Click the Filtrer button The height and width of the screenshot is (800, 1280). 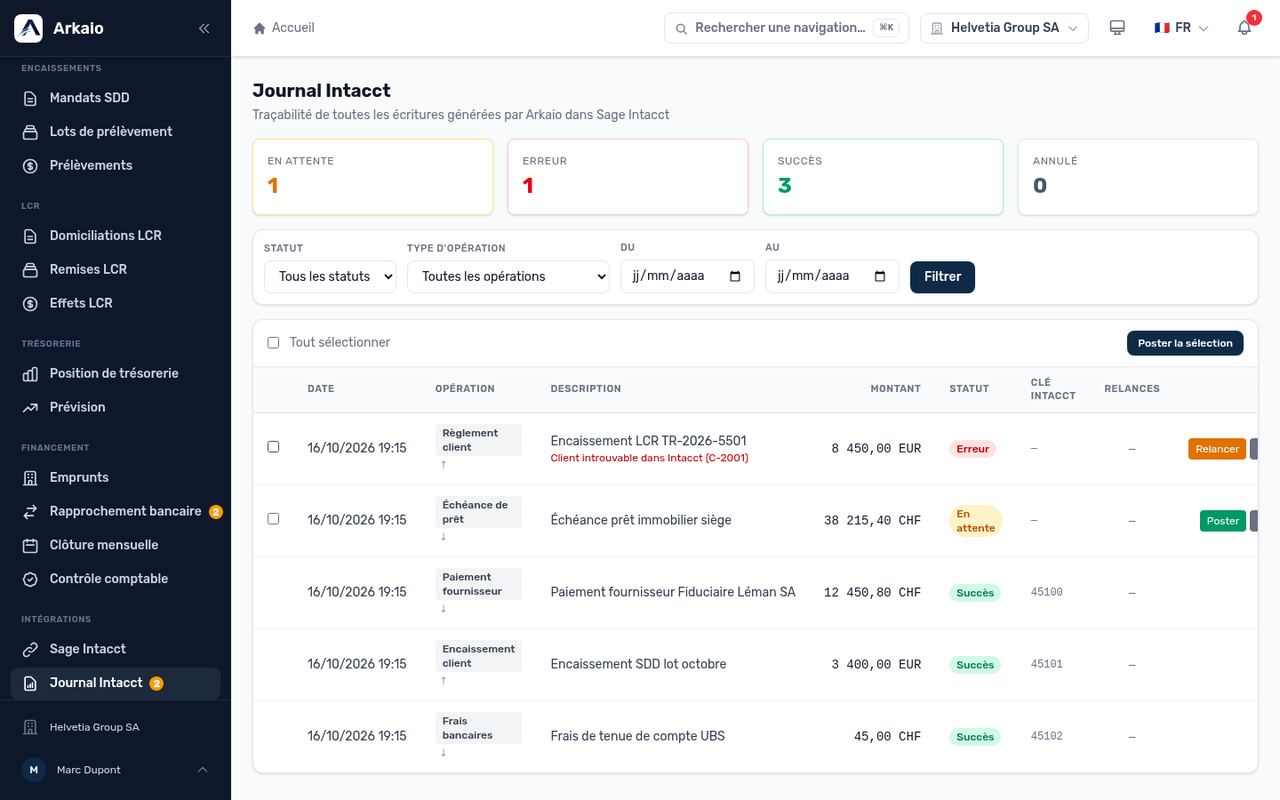click(x=942, y=277)
